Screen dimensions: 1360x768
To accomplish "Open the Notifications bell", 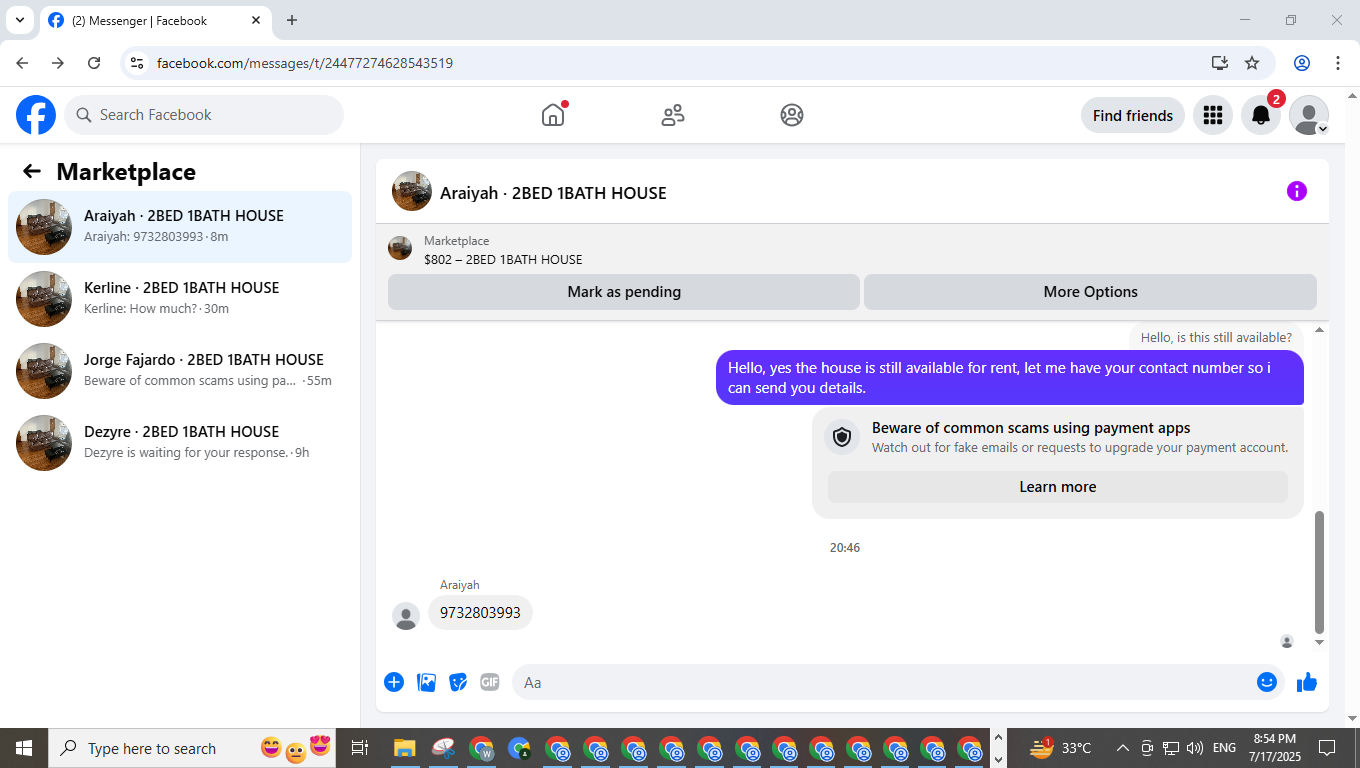I will click(x=1261, y=115).
